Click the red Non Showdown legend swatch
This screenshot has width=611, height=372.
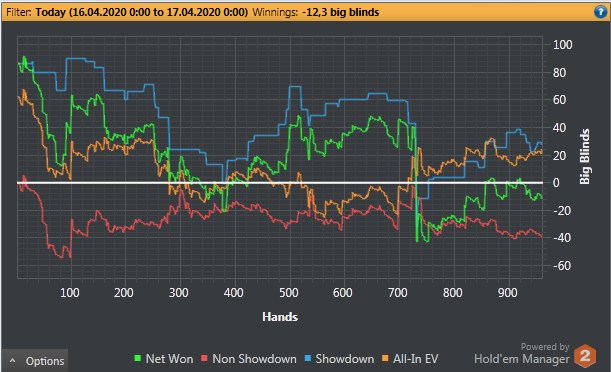[204, 358]
